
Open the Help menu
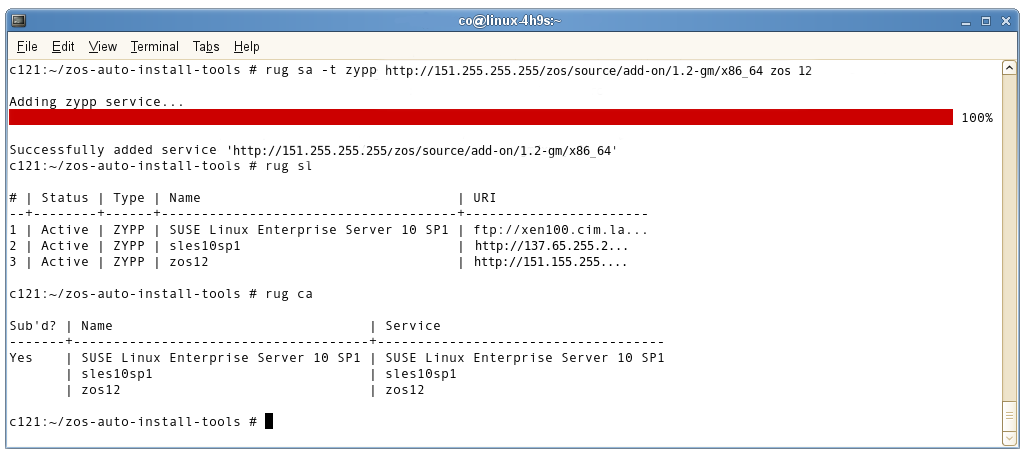point(246,46)
